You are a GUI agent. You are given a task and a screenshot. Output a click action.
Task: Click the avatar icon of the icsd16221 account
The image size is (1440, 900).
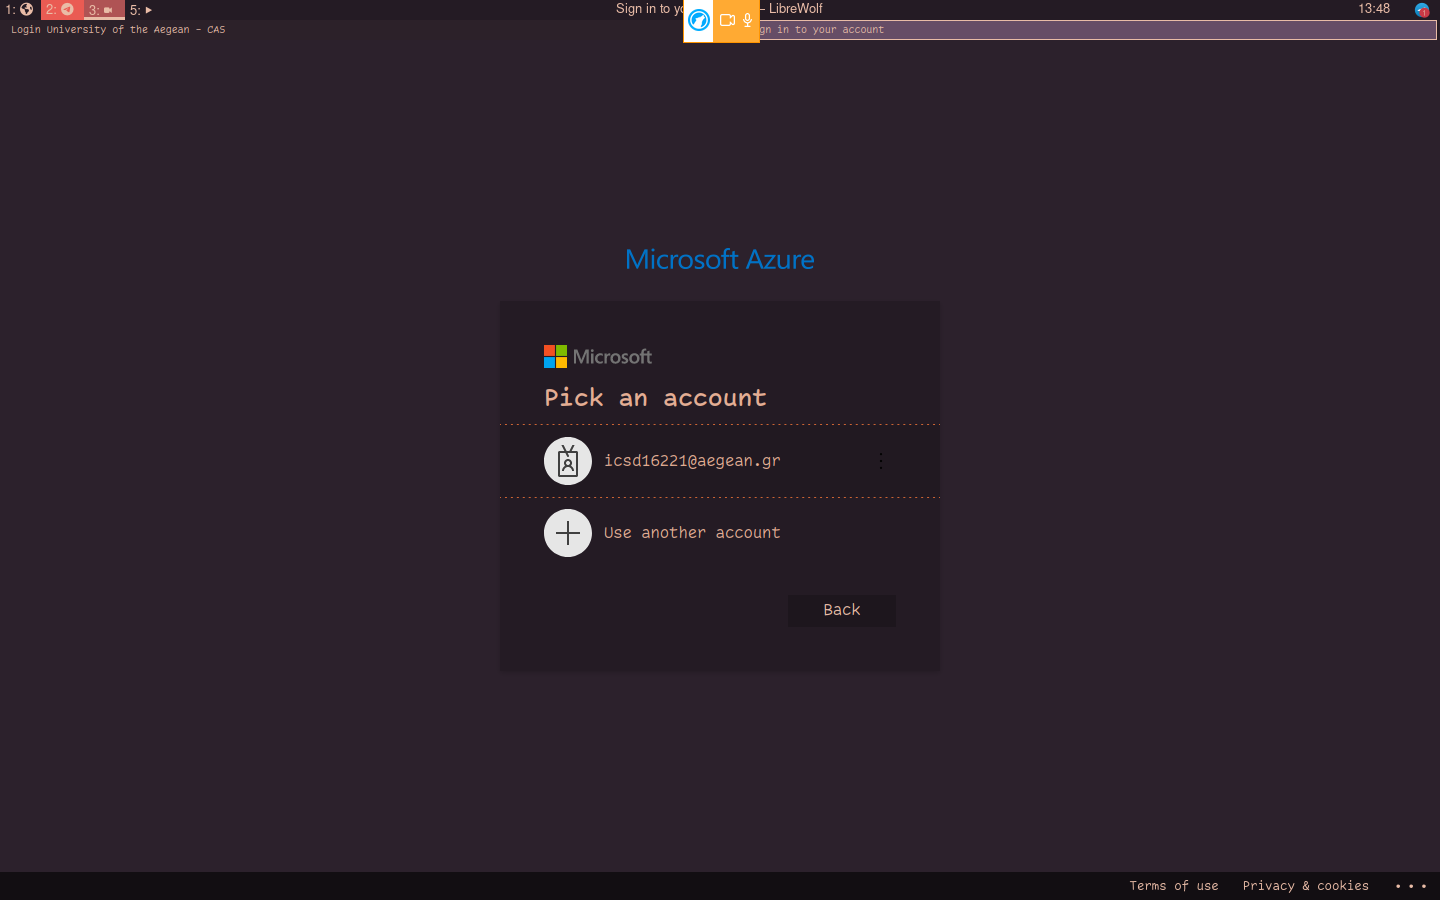567,461
